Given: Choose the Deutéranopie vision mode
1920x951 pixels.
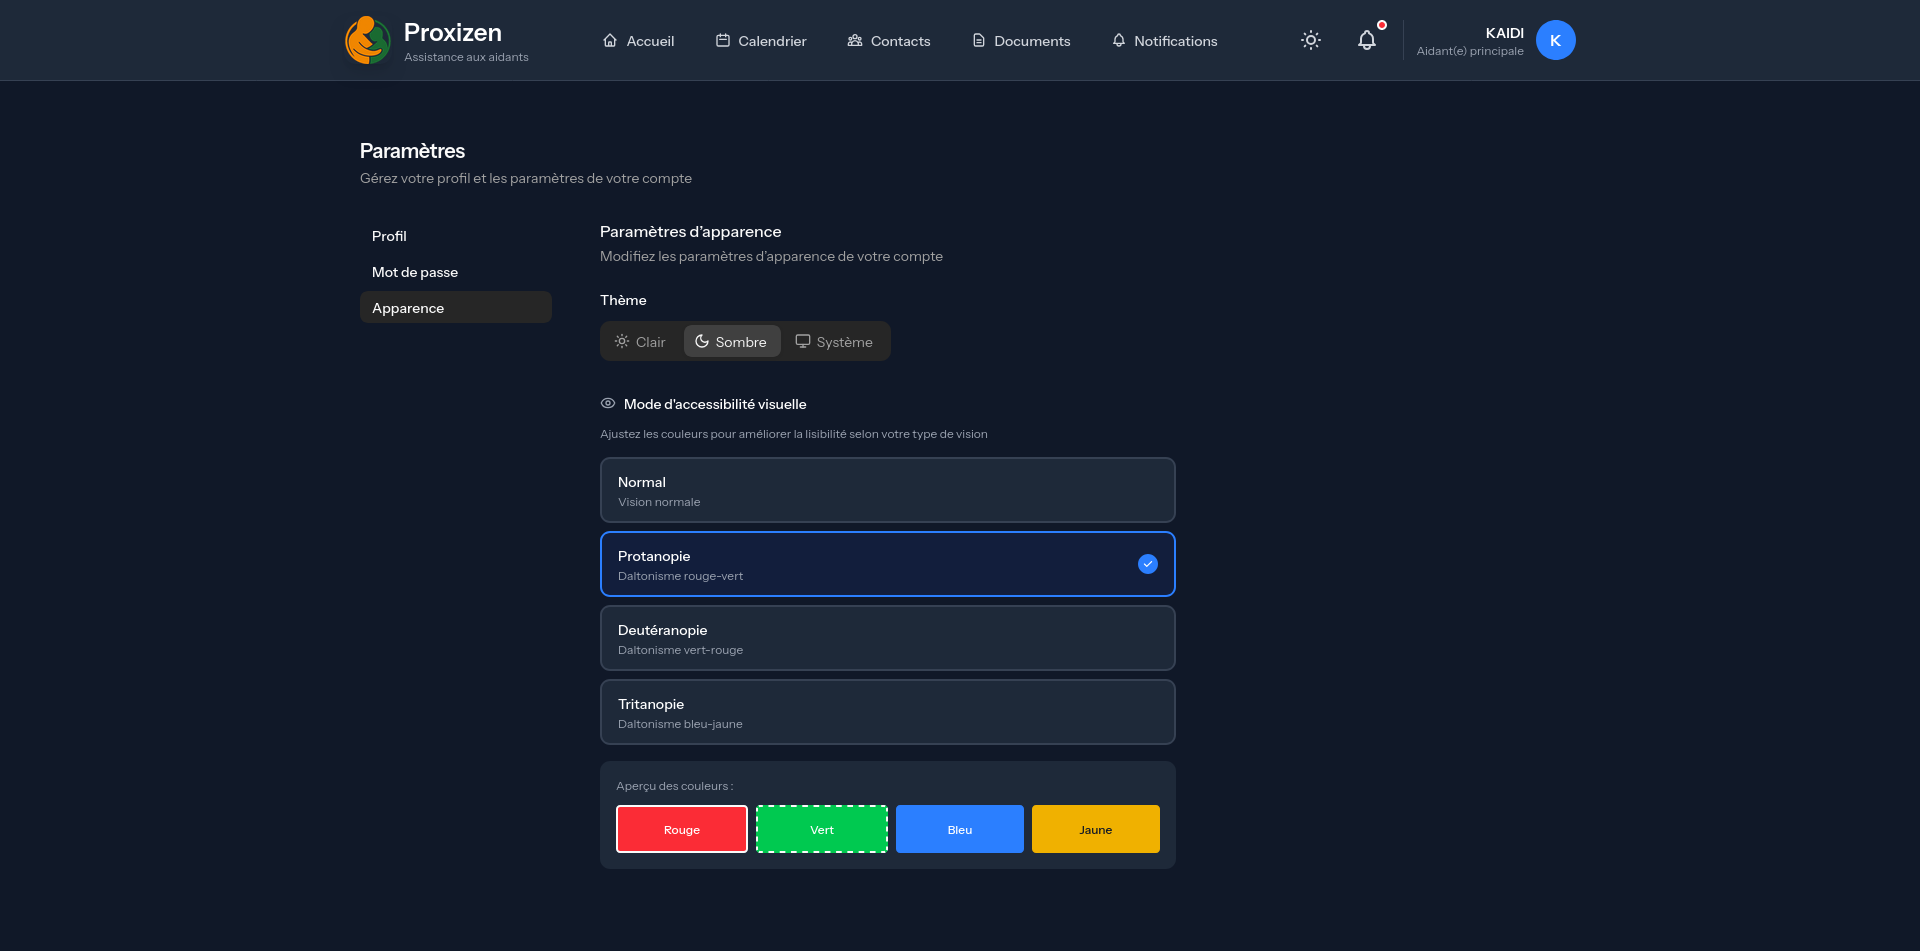Looking at the screenshot, I should tap(887, 638).
